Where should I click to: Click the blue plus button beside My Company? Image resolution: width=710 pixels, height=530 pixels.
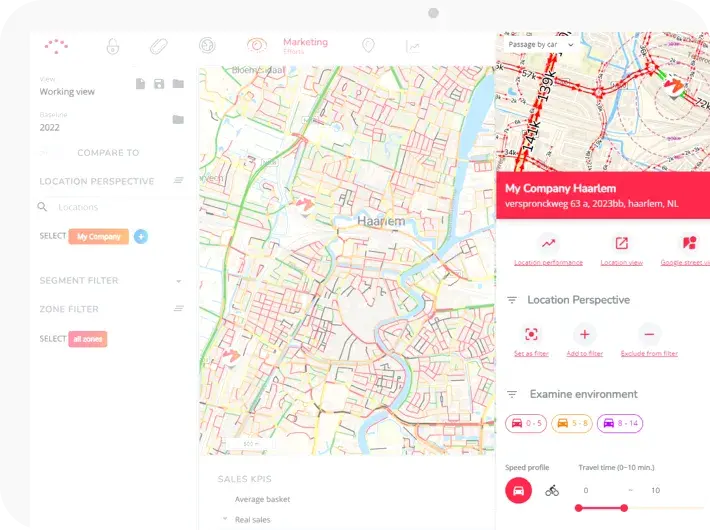(141, 237)
